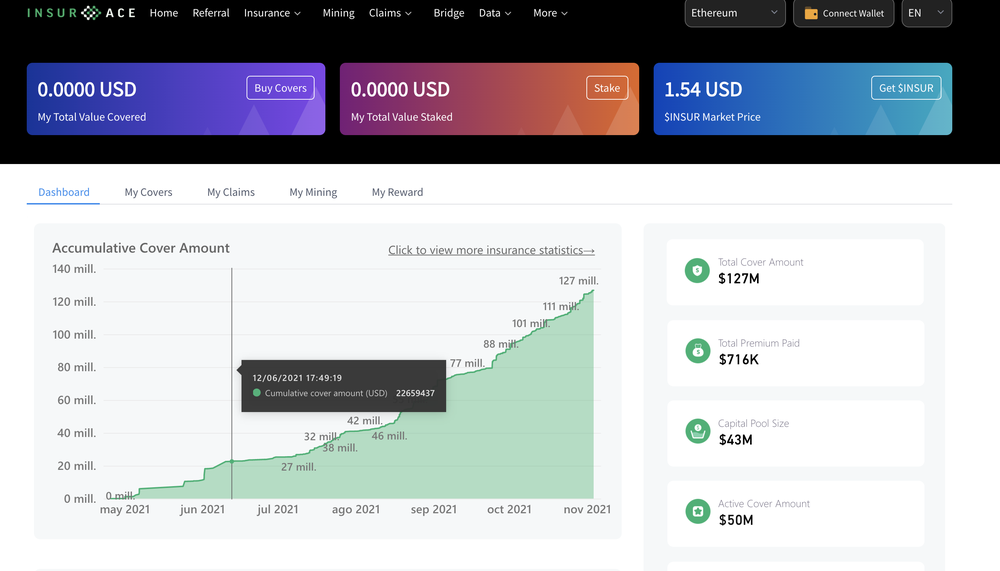Screen dimensions: 1000x571
Task: Open the Bridge page
Action: [449, 13]
